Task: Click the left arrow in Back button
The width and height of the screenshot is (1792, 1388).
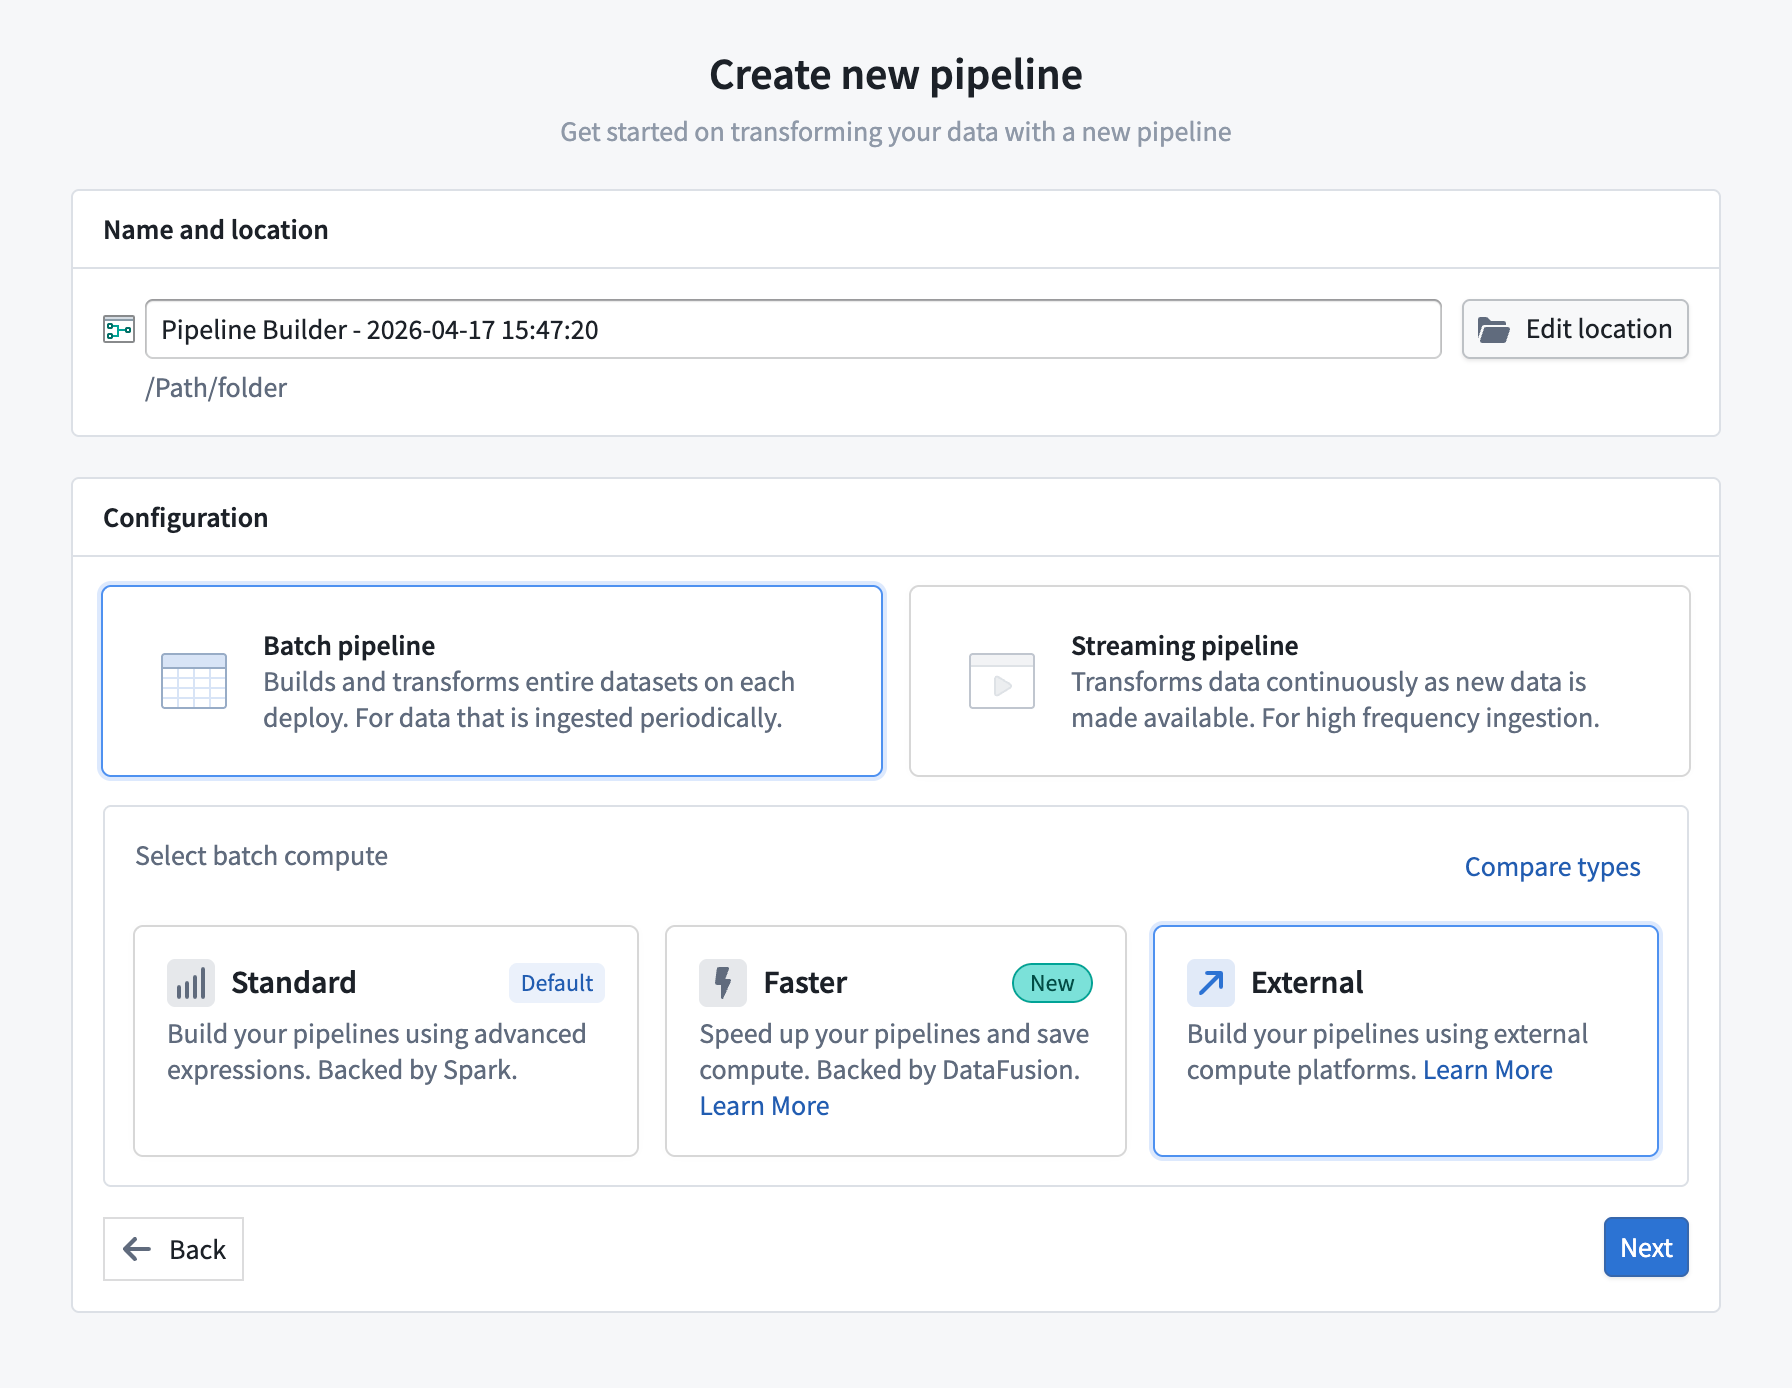Action: [137, 1249]
